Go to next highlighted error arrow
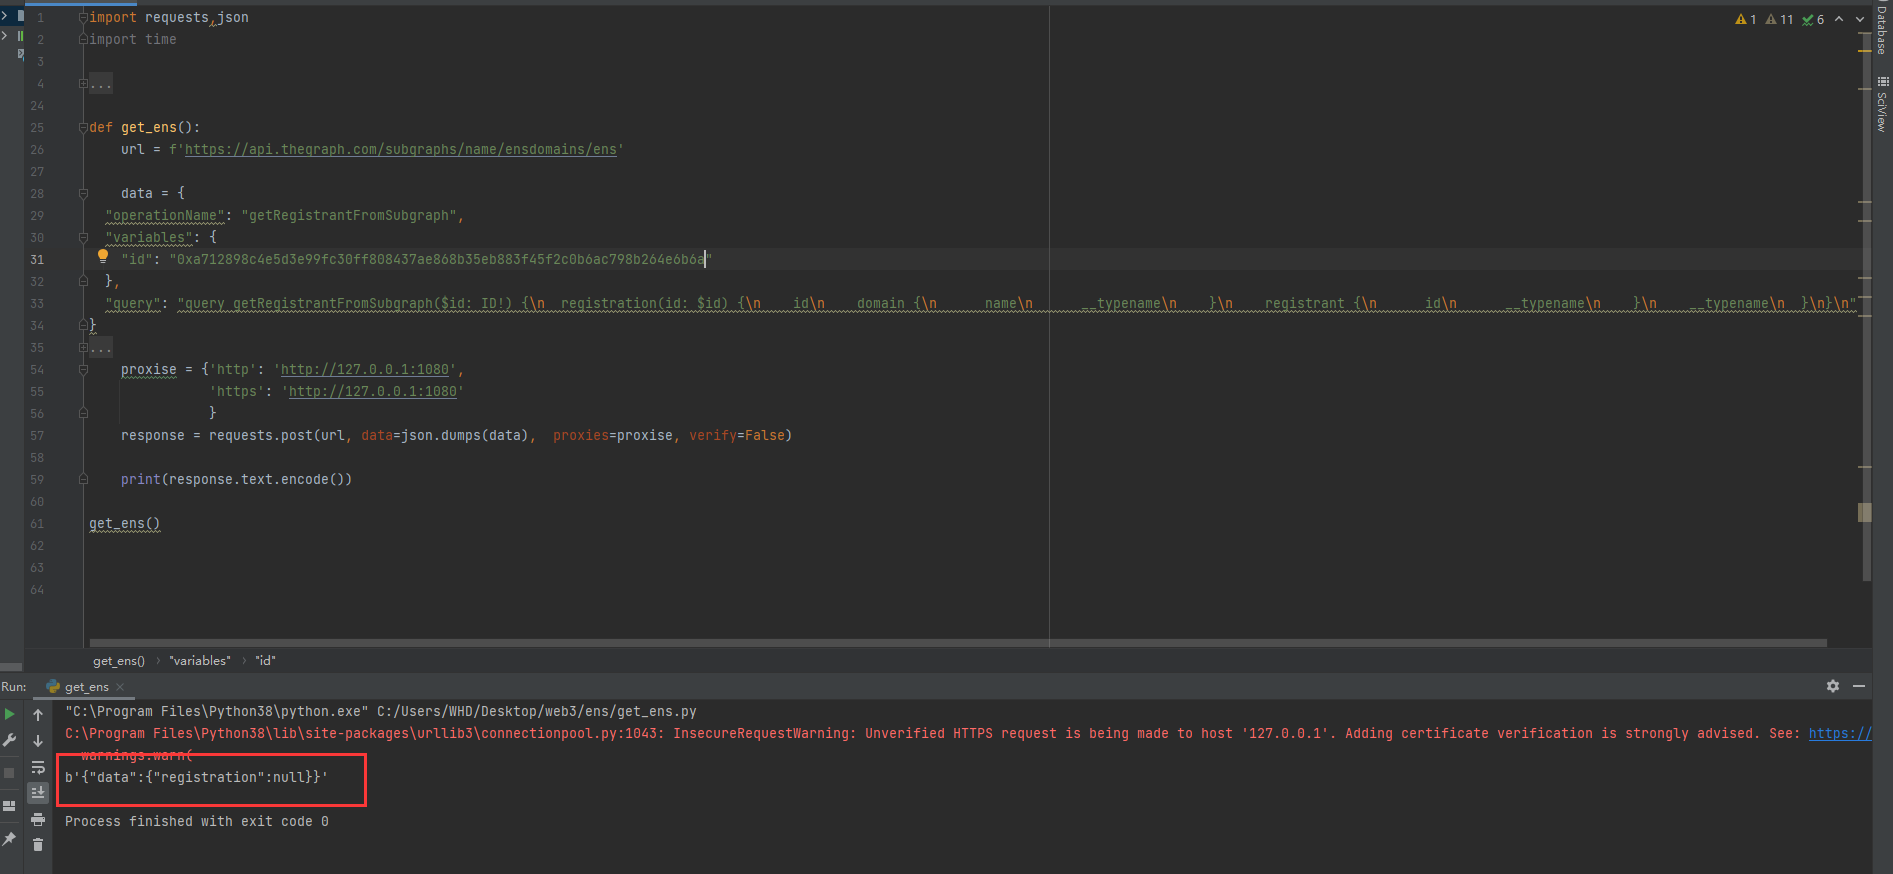Image resolution: width=1893 pixels, height=874 pixels. 1860,19
